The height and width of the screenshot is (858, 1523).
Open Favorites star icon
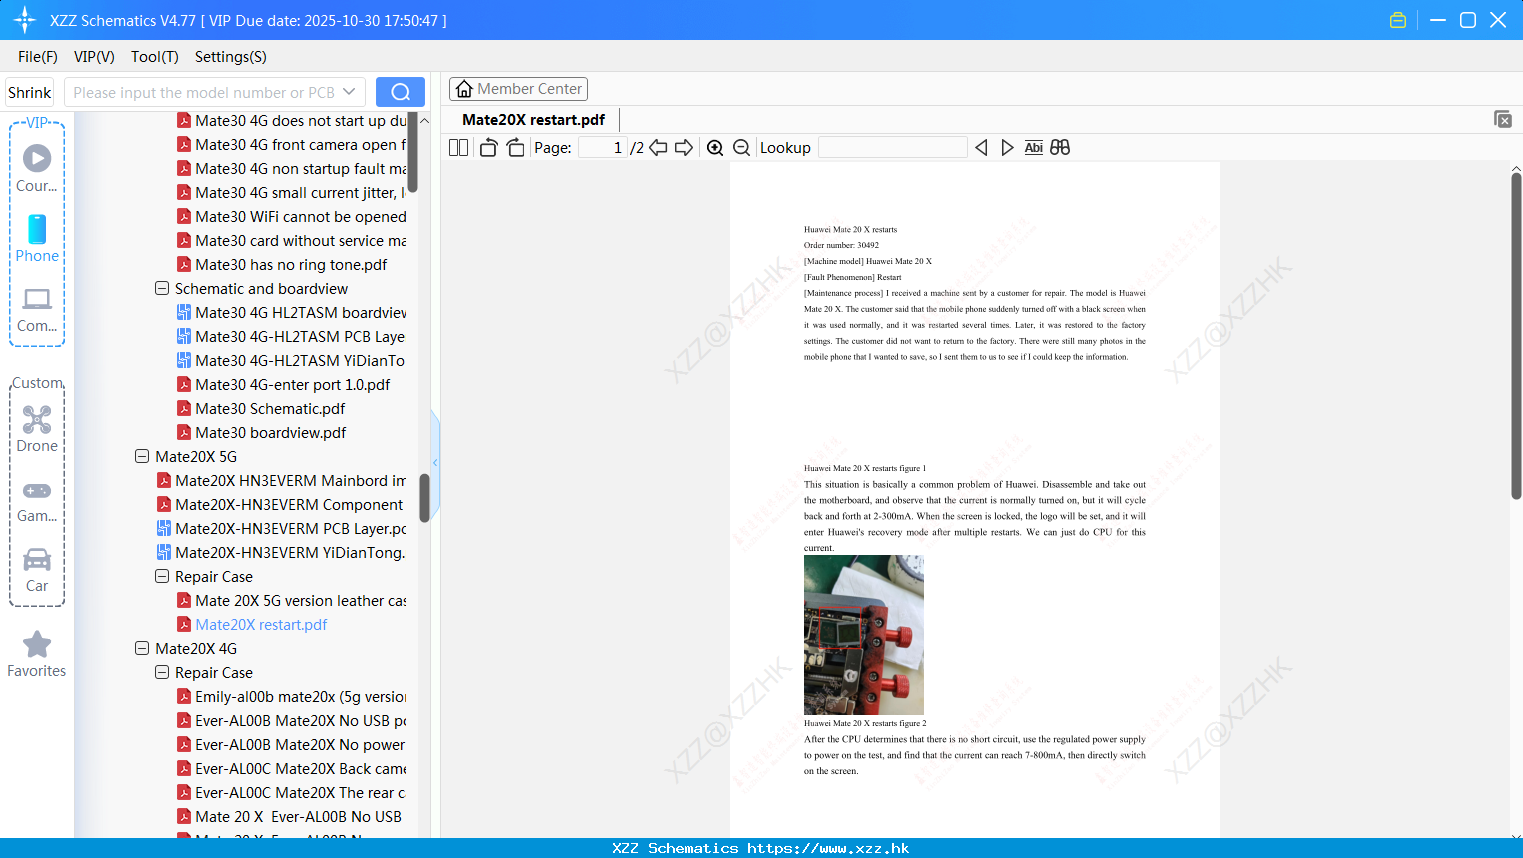(37, 654)
